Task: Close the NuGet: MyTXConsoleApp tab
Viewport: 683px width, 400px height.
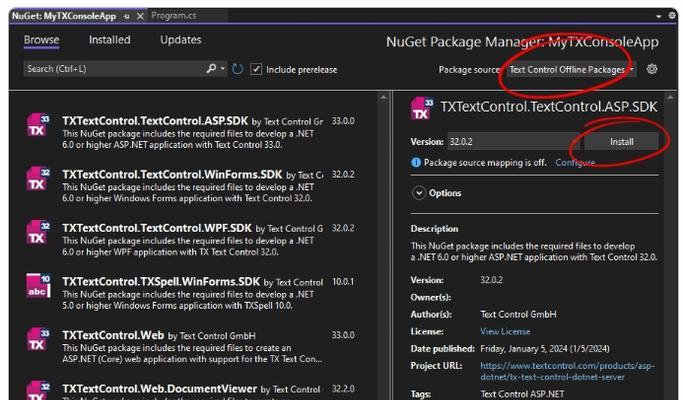Action: 140,16
